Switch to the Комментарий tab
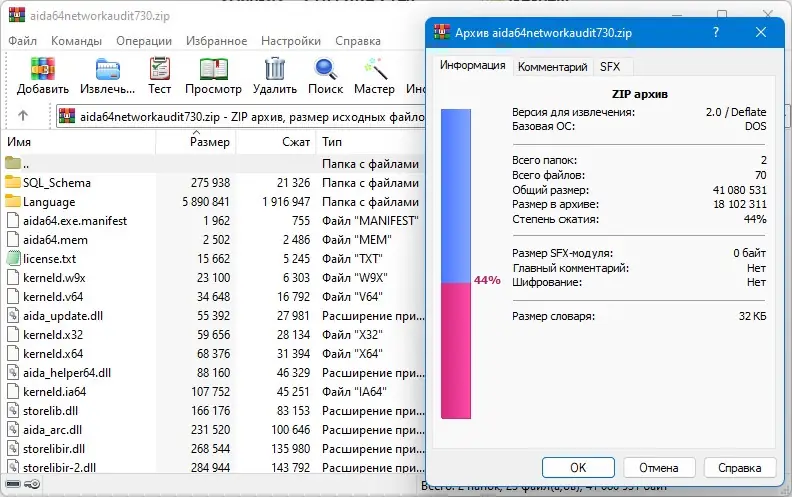 553,67
